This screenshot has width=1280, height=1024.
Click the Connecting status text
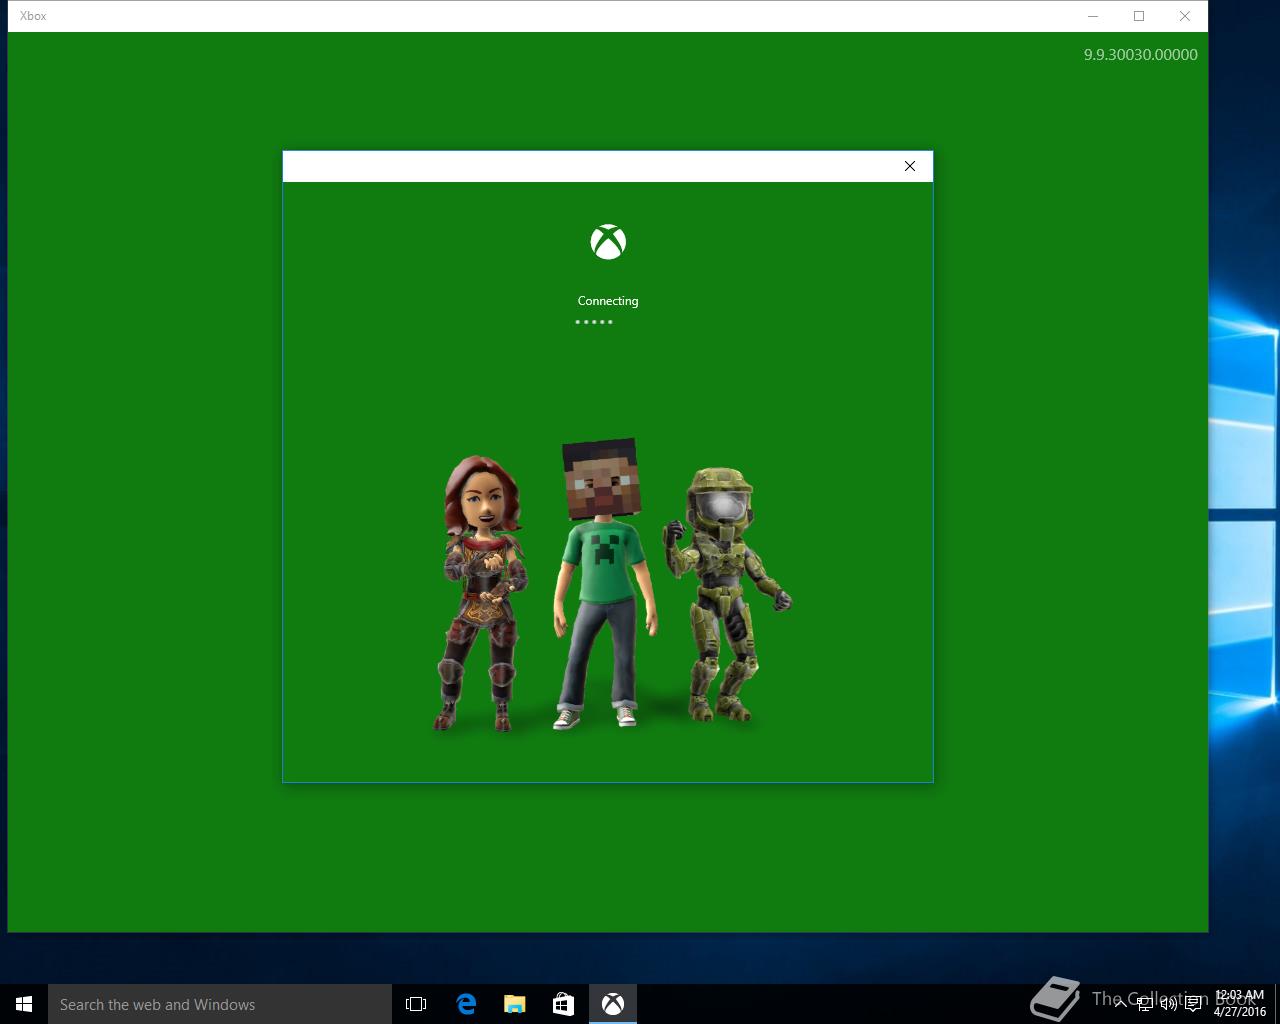coord(608,301)
